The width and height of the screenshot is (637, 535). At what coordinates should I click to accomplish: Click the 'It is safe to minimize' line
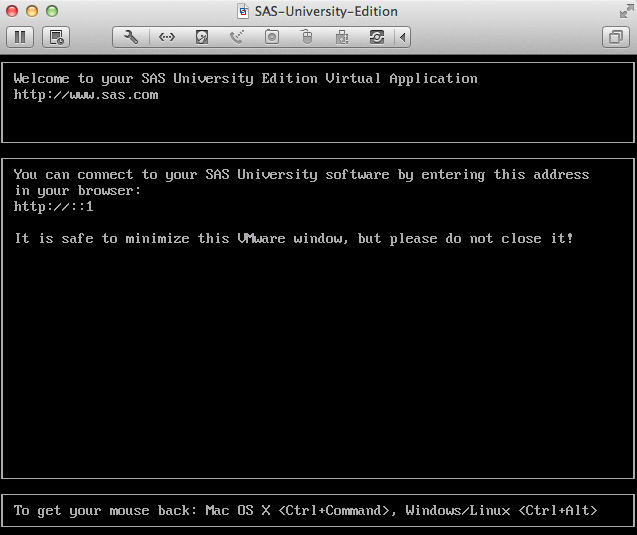click(293, 238)
